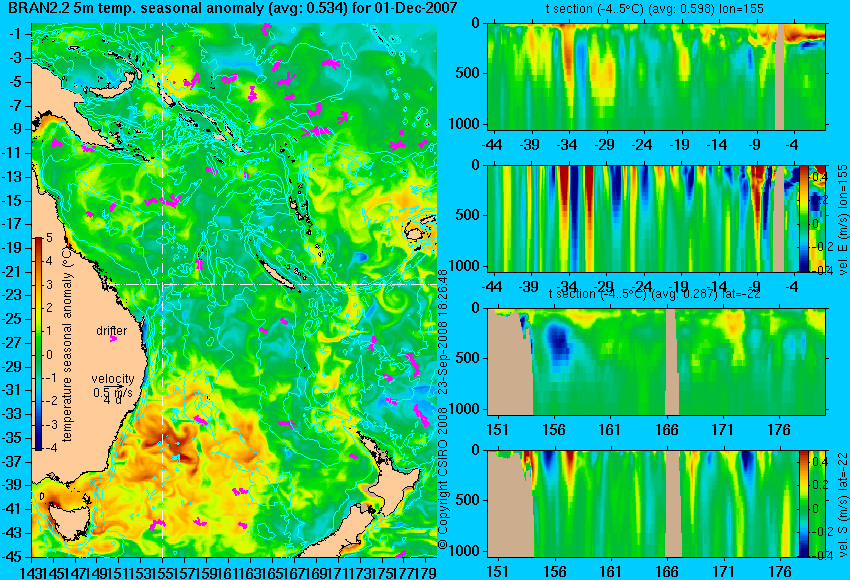Viewport: 850px width, 580px height.
Task: Open the temperature section plot at lon=155
Action: pos(656,76)
